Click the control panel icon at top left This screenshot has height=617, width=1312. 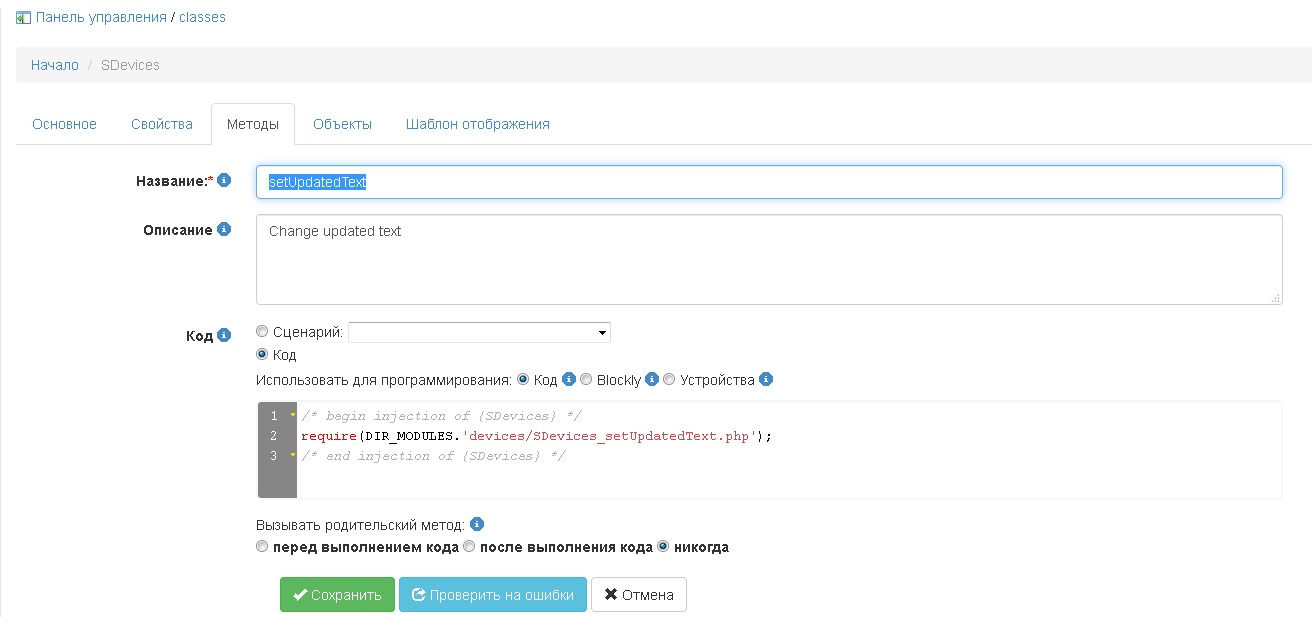(x=23, y=17)
